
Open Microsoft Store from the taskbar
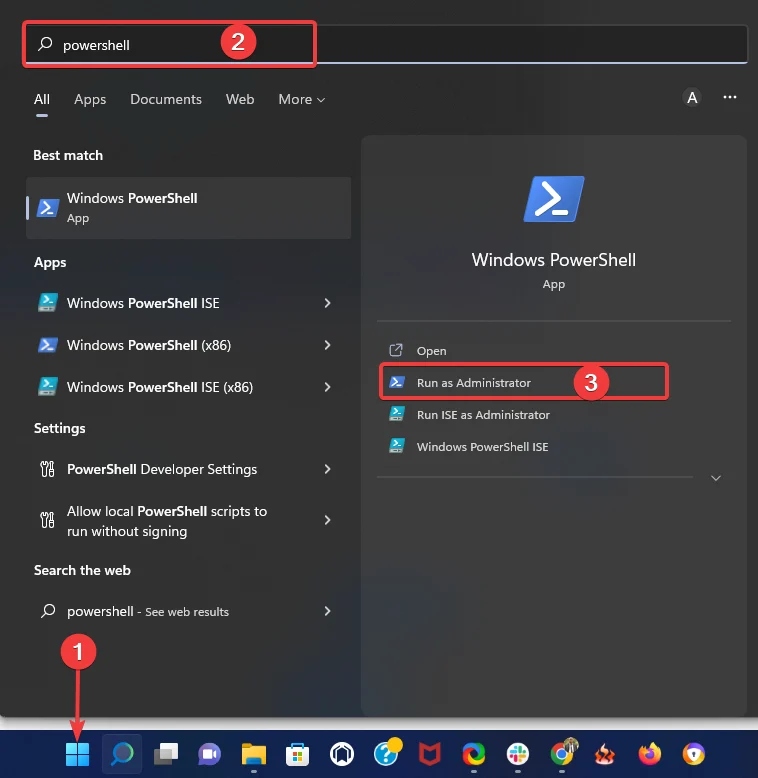point(297,754)
